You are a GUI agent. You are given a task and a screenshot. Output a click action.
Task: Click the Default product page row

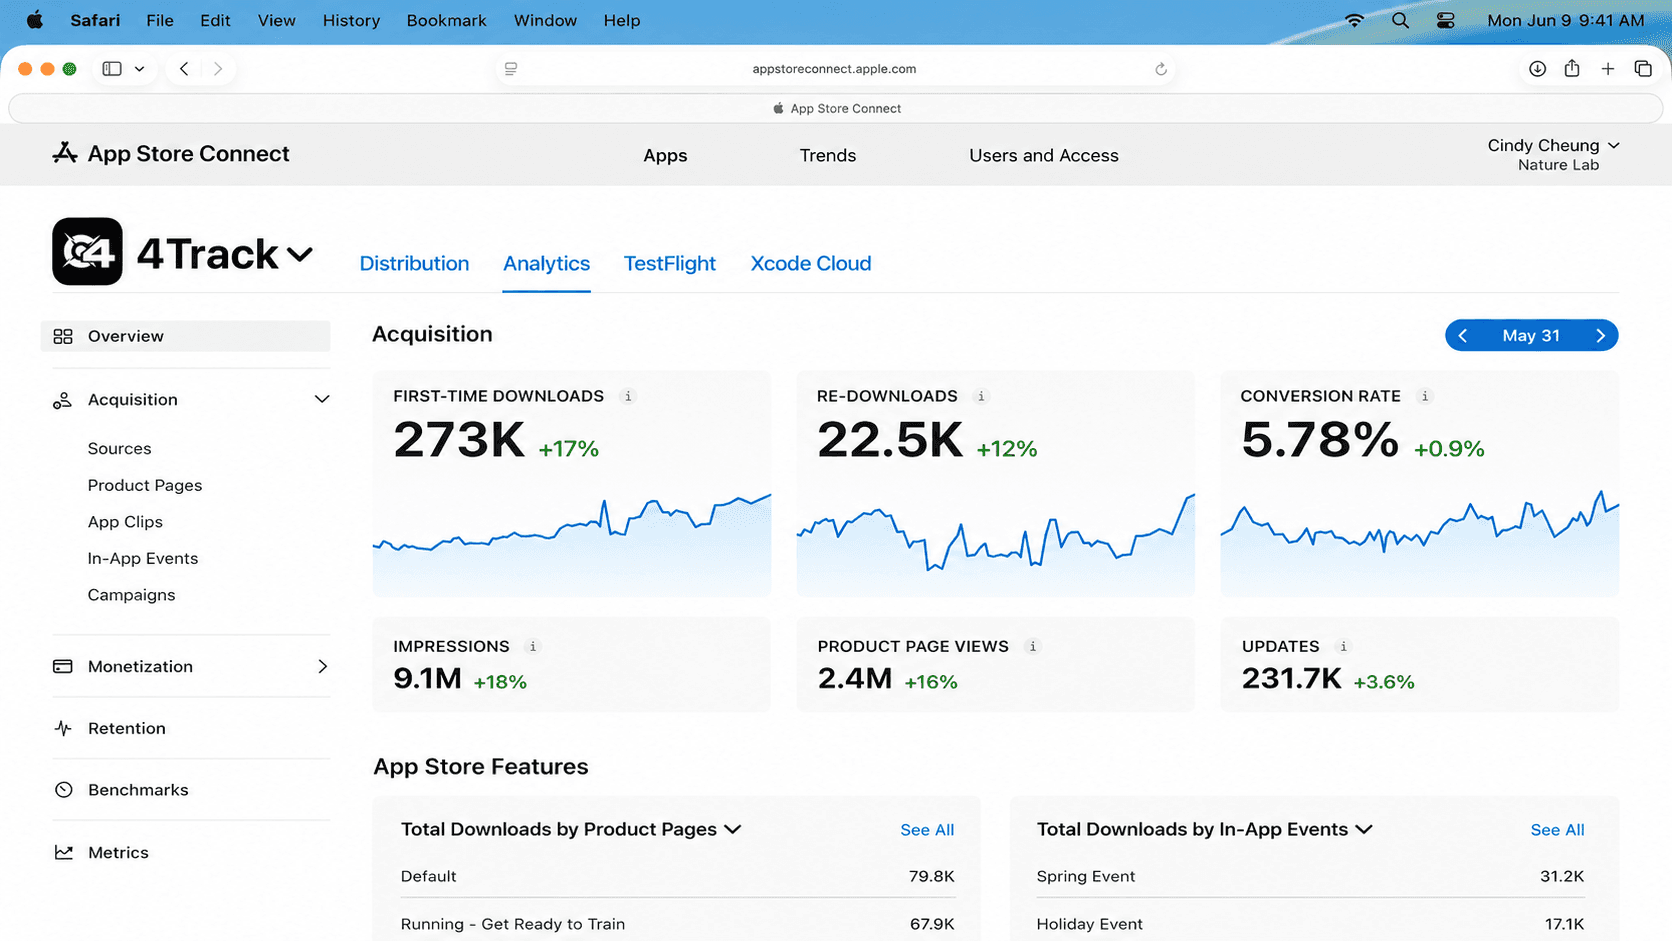(x=677, y=876)
